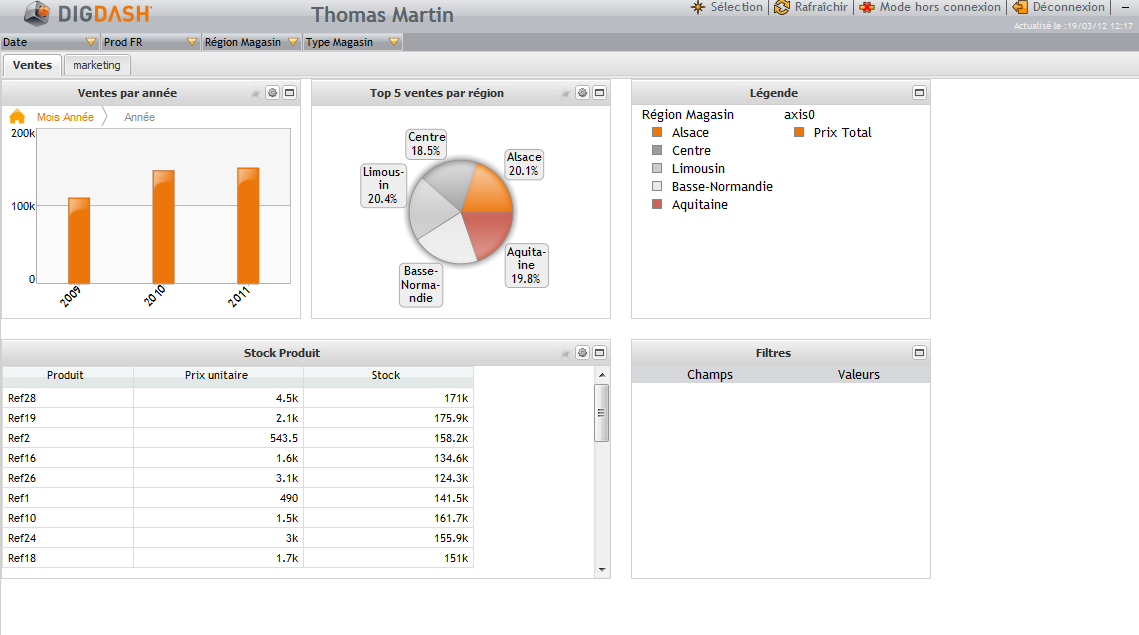Click the Déconnexion logout icon
The image size is (1139, 635).
[1020, 7]
